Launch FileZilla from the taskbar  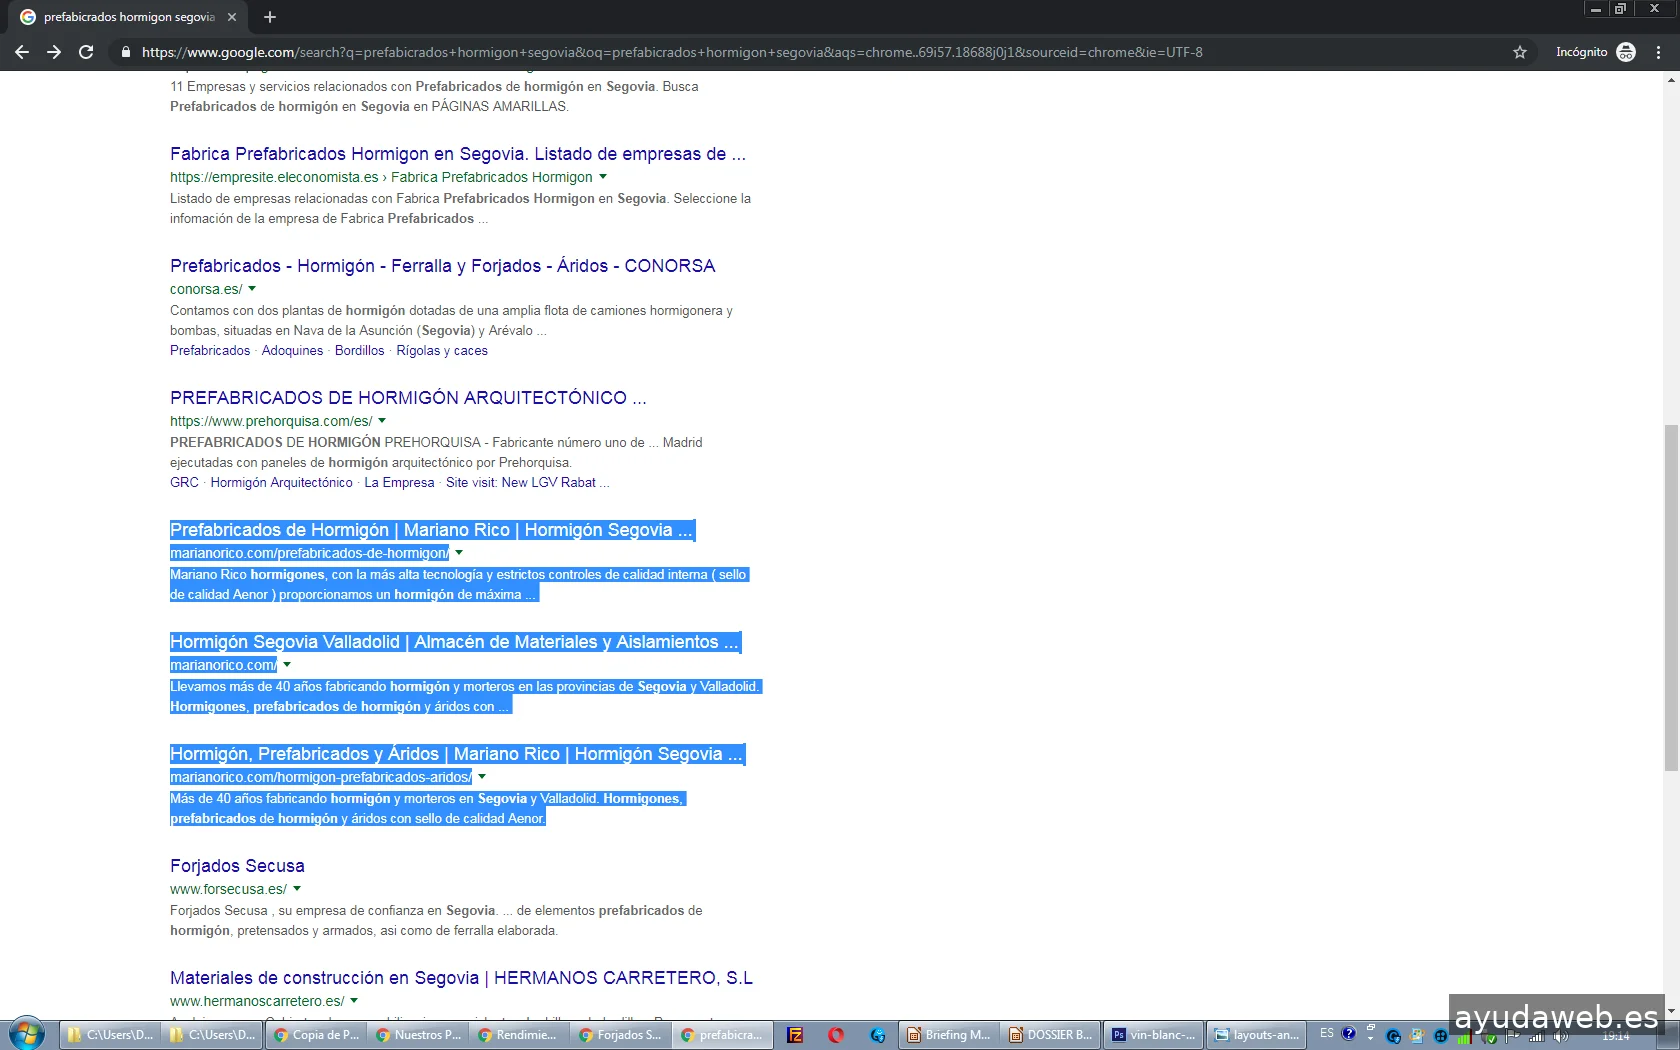coord(795,1035)
